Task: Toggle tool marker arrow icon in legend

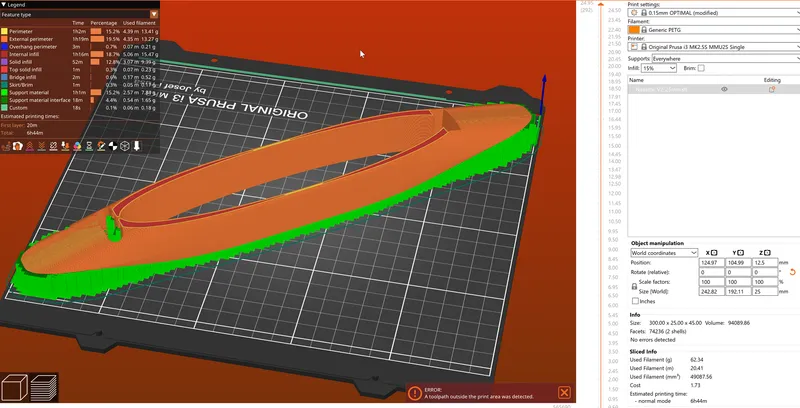Action: point(137,146)
